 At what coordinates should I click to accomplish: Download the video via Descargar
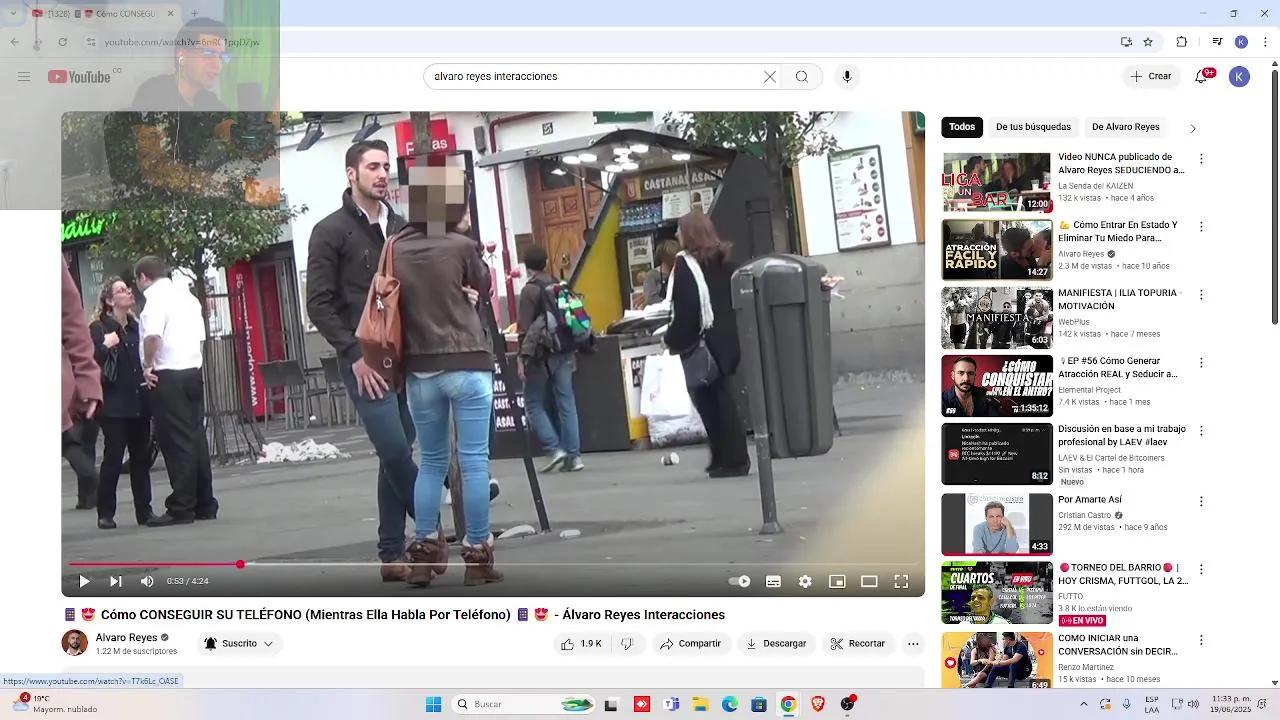776,644
